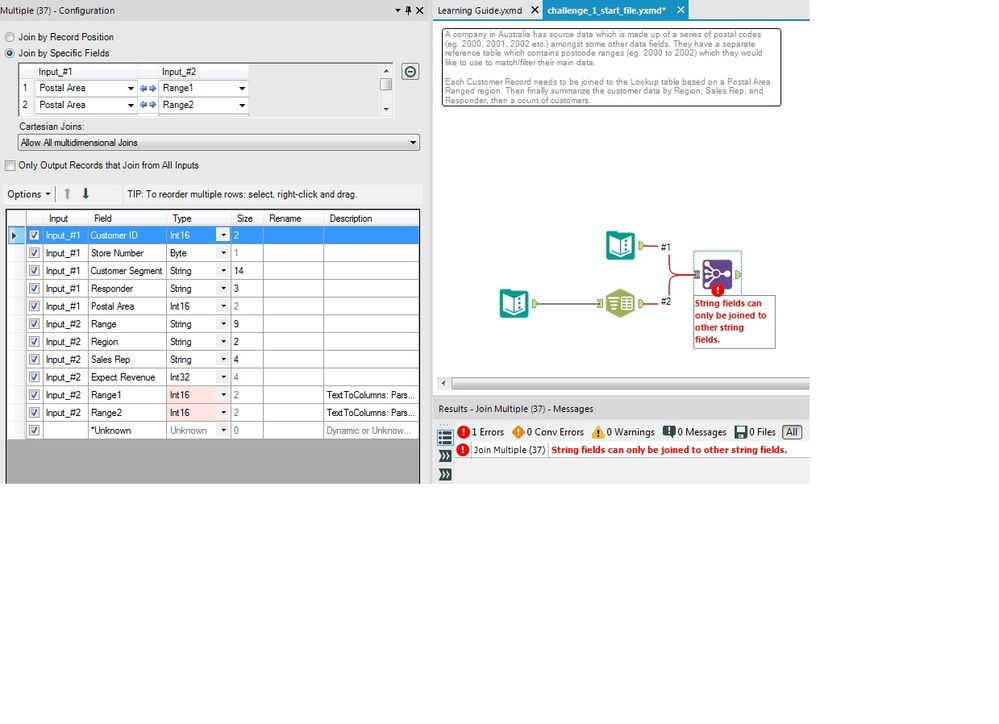The image size is (999, 724).
Task: Click the Join Multiple error icon in results
Action: (463, 450)
